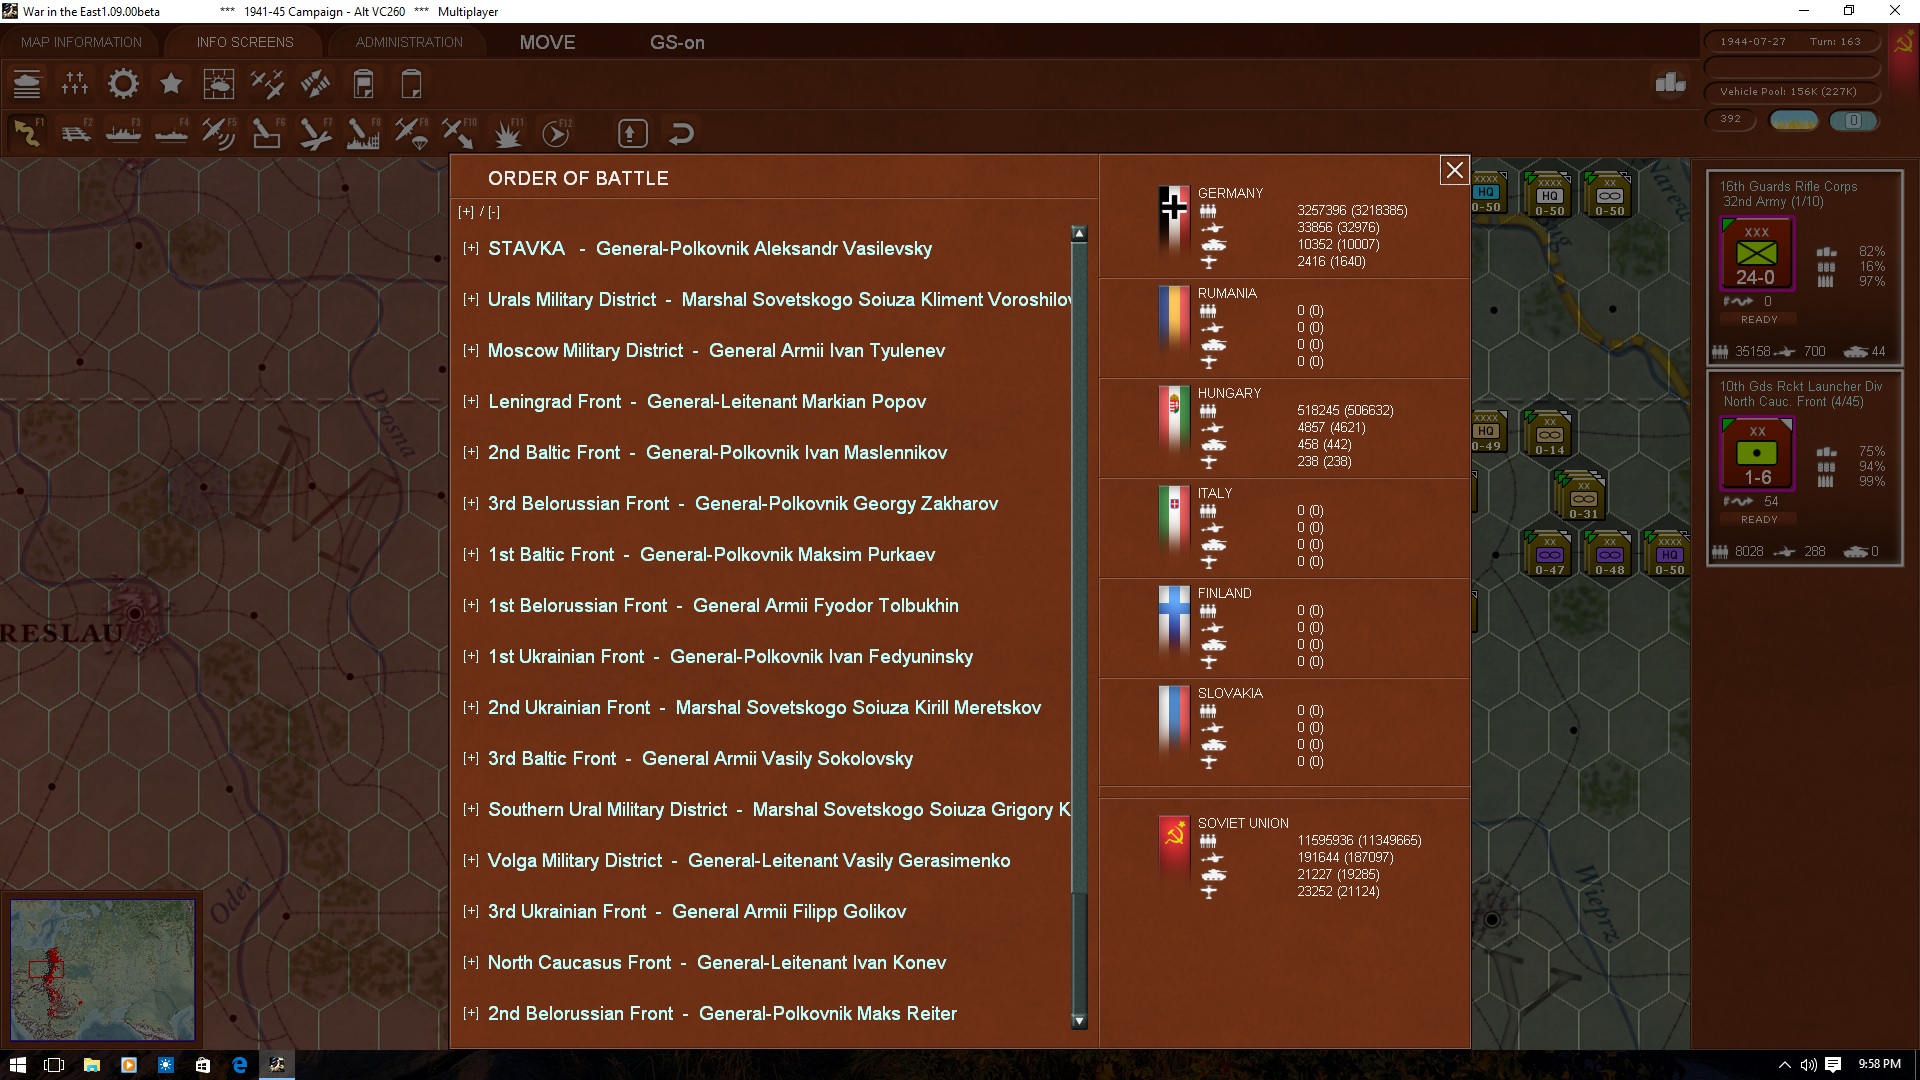
Task: Open the Administration tab
Action: click(409, 42)
